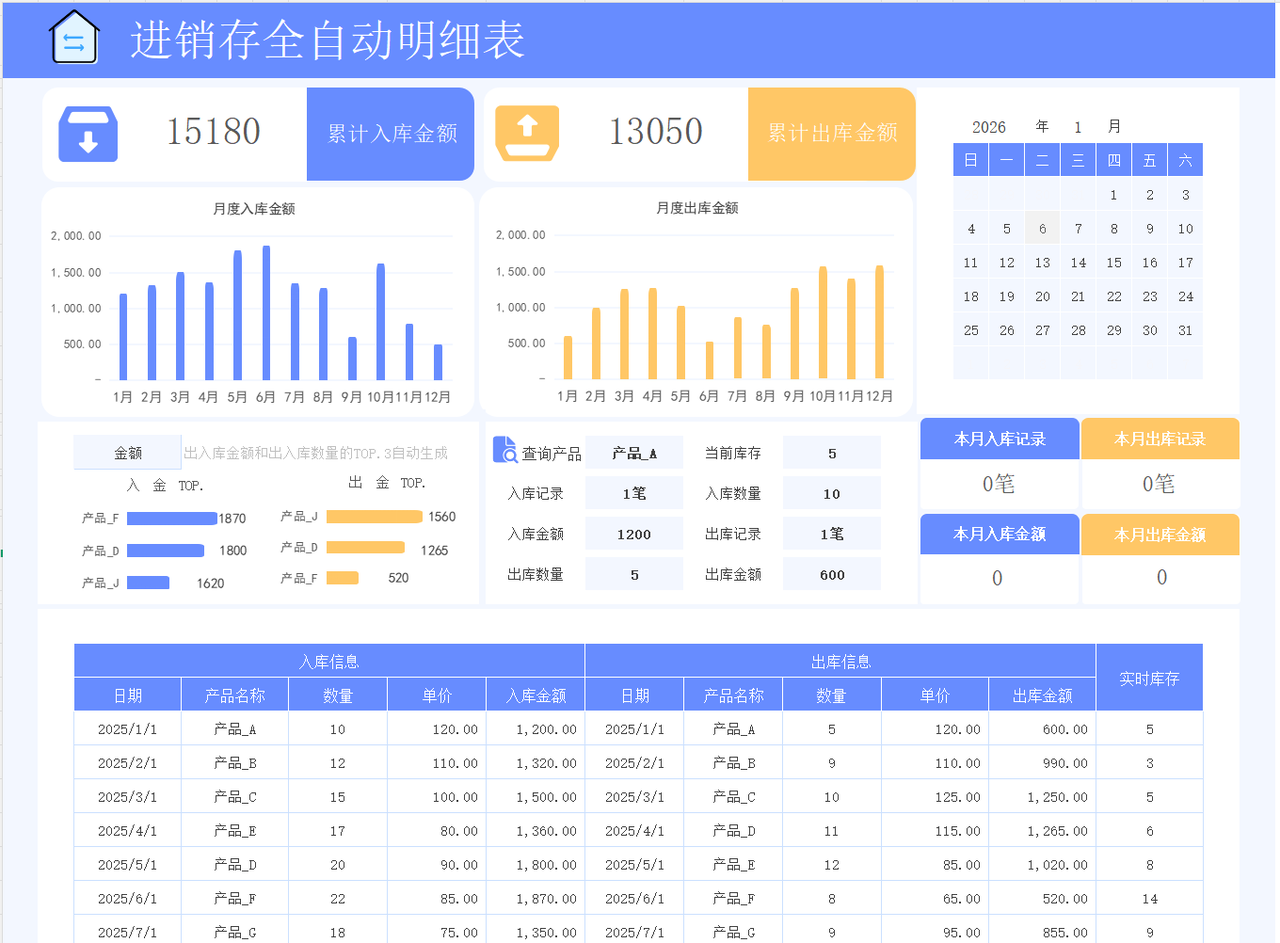Click the document search icon next to 查询产品
This screenshot has width=1280, height=943.
(503, 450)
